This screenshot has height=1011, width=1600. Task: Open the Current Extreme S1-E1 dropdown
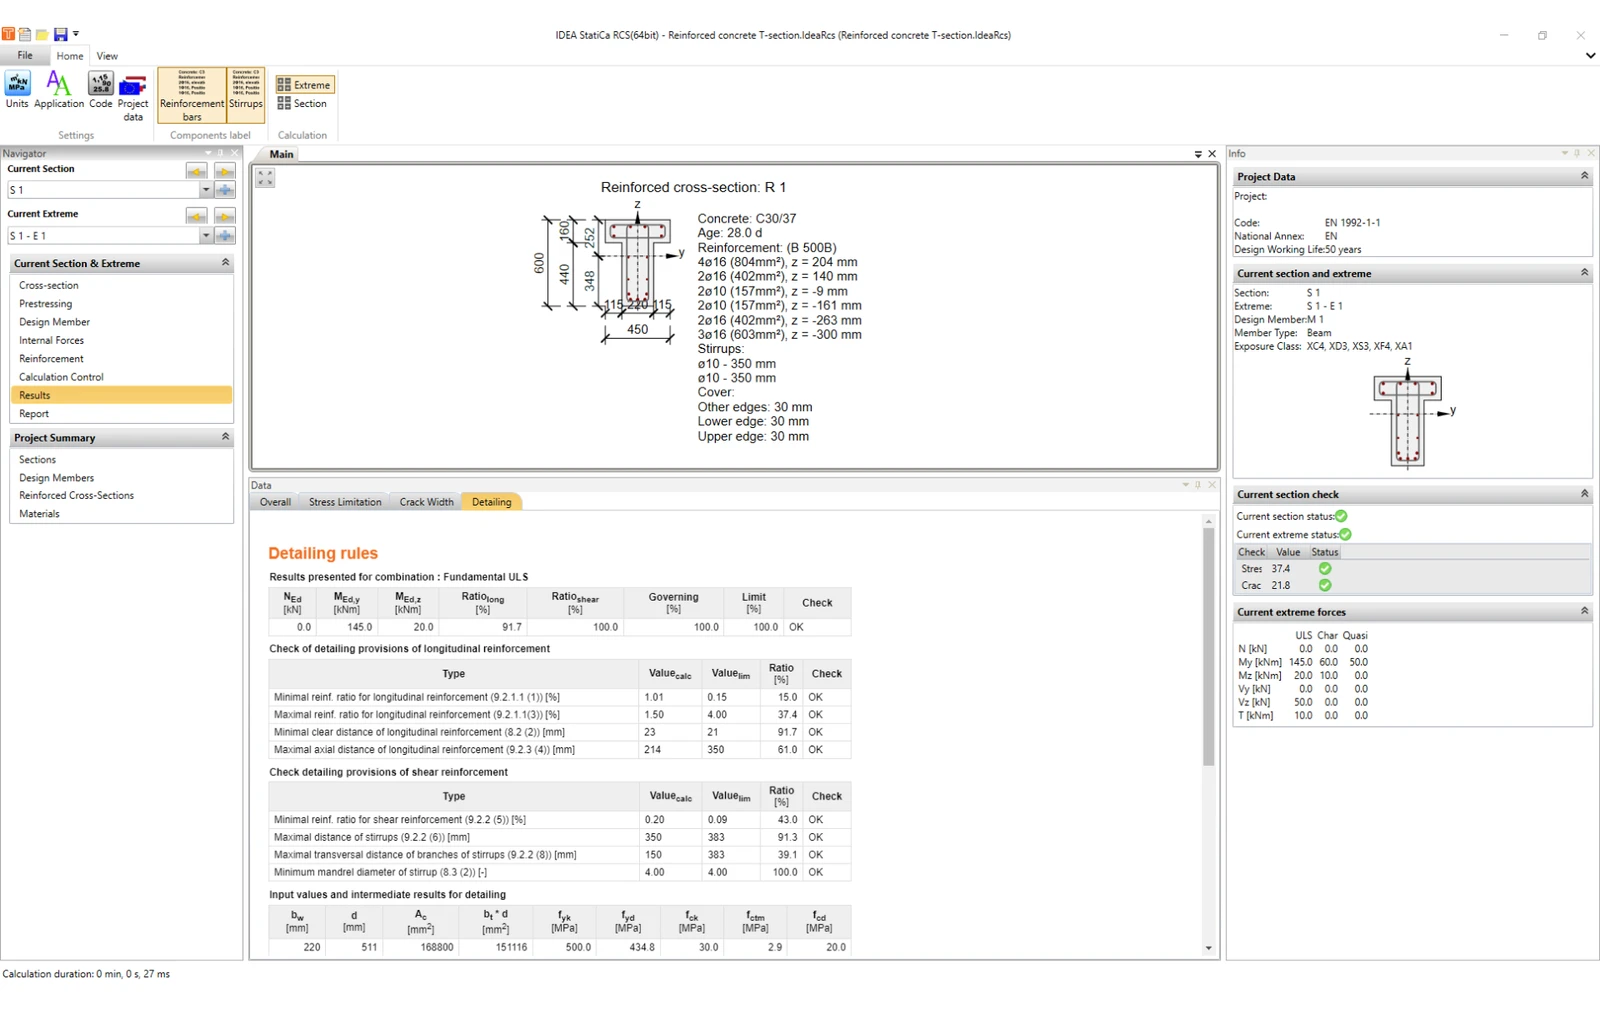coord(206,236)
